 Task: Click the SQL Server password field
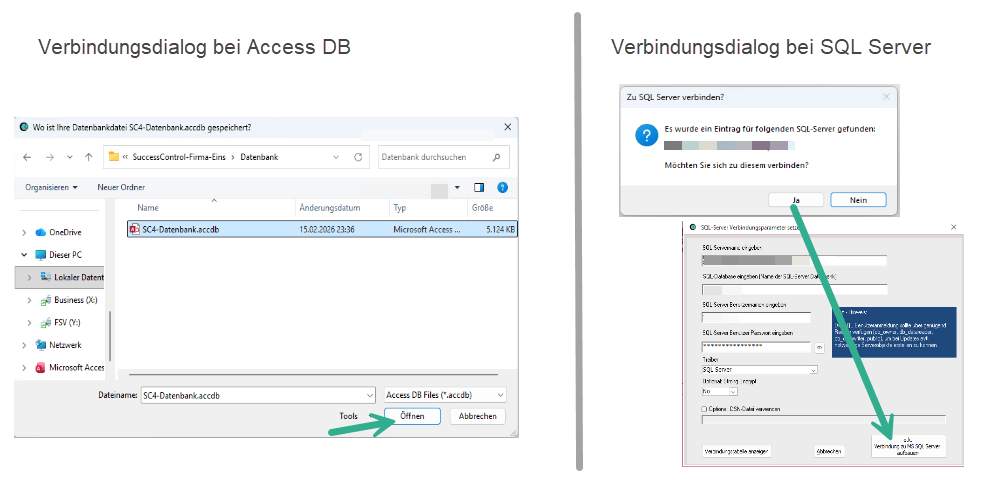click(756, 347)
